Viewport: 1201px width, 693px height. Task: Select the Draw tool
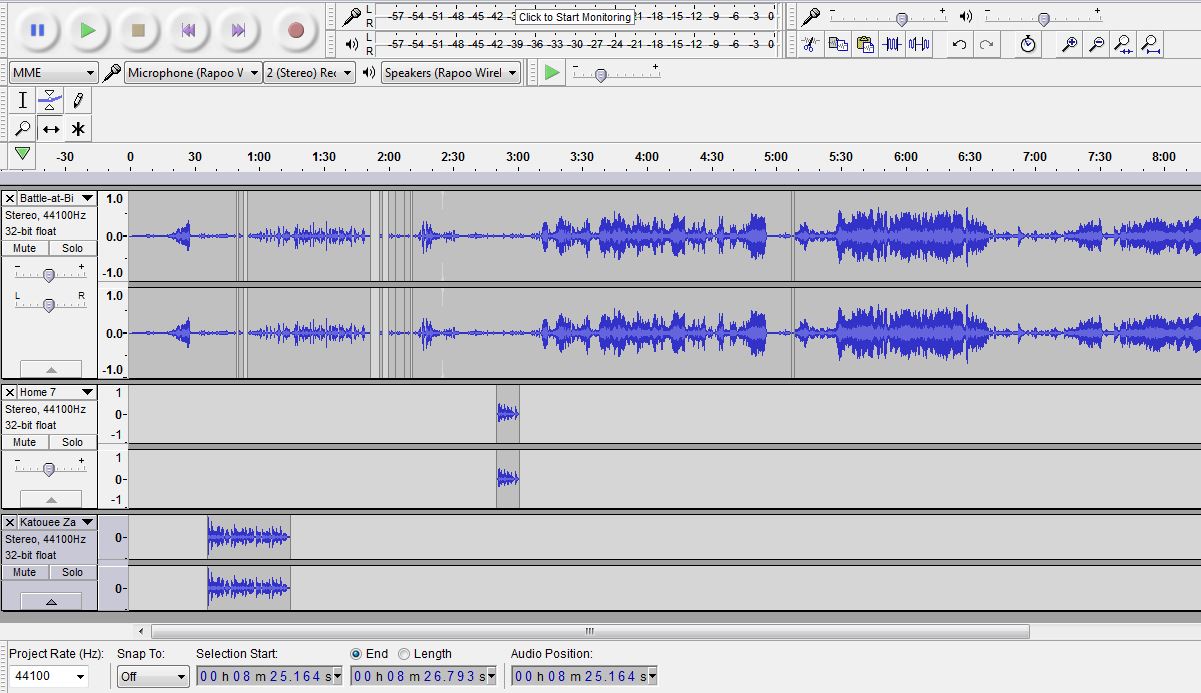pyautogui.click(x=76, y=99)
